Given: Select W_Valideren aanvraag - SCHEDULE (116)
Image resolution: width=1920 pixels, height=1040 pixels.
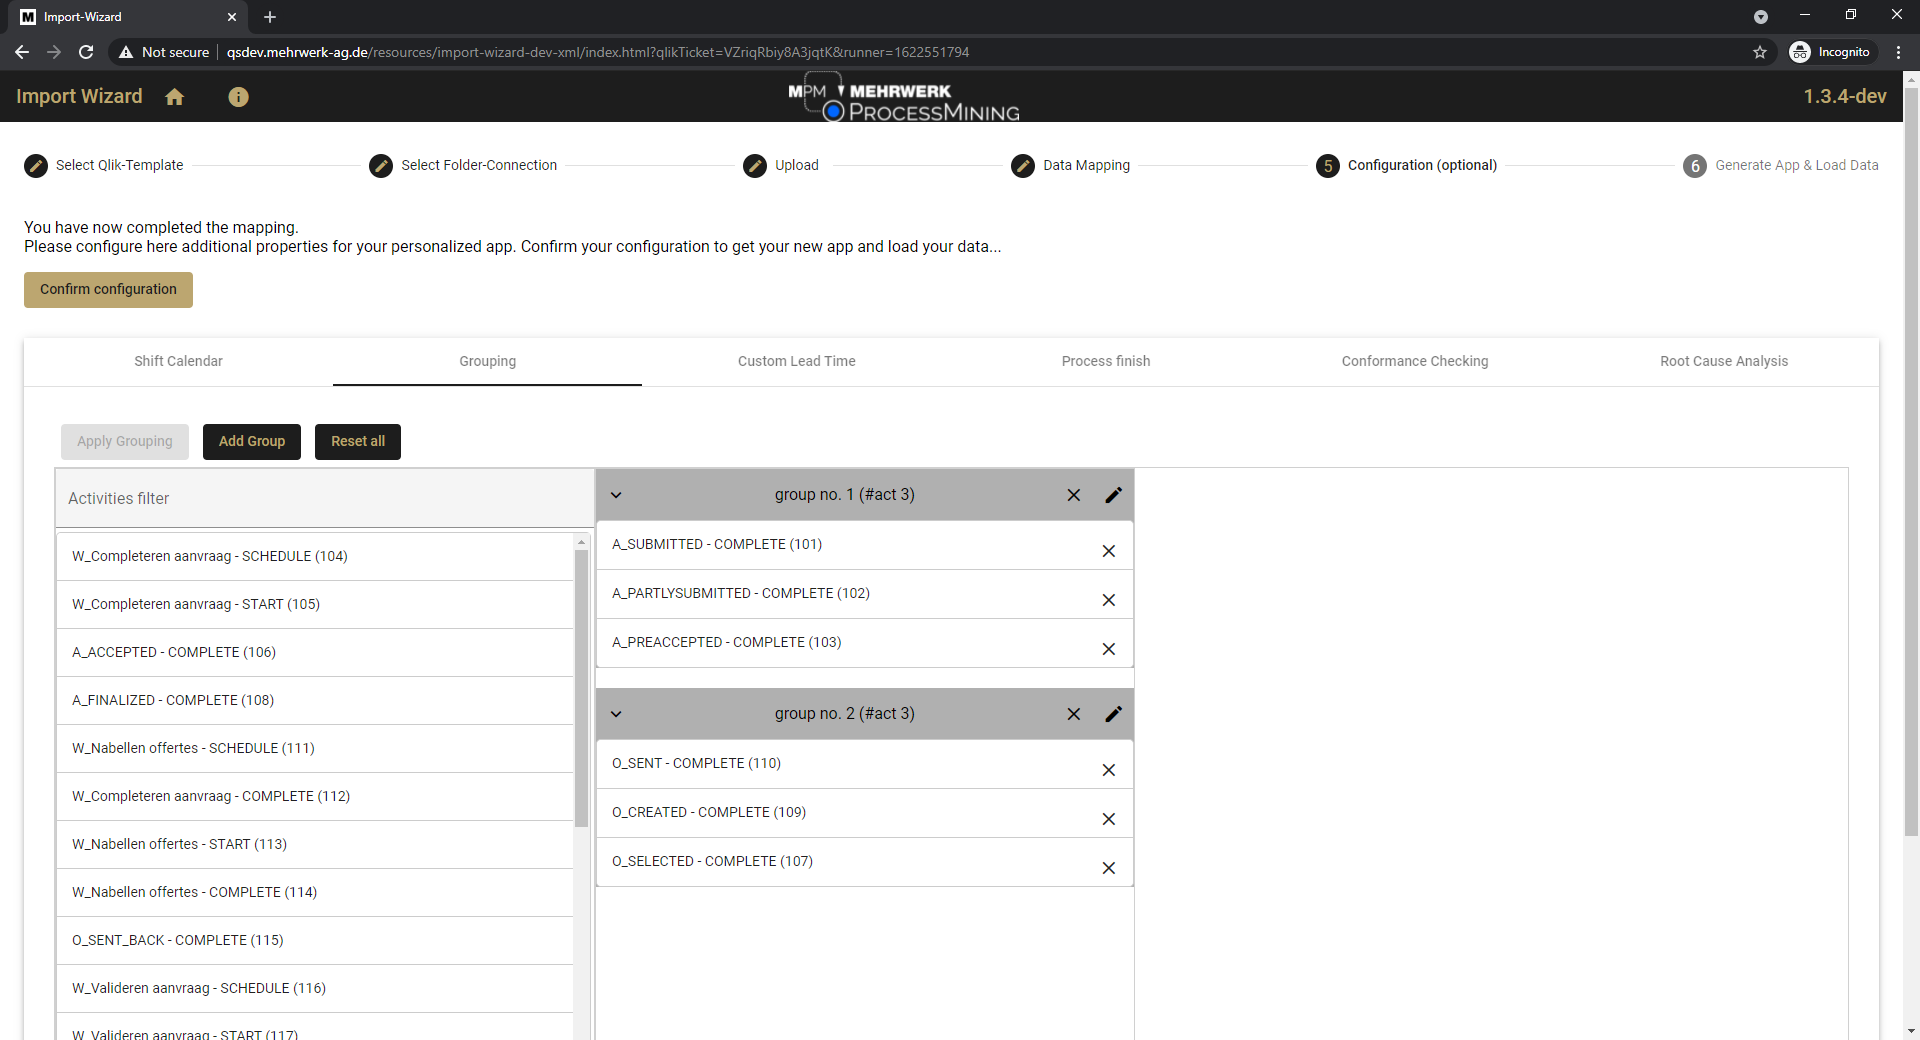Looking at the screenshot, I should (x=315, y=988).
